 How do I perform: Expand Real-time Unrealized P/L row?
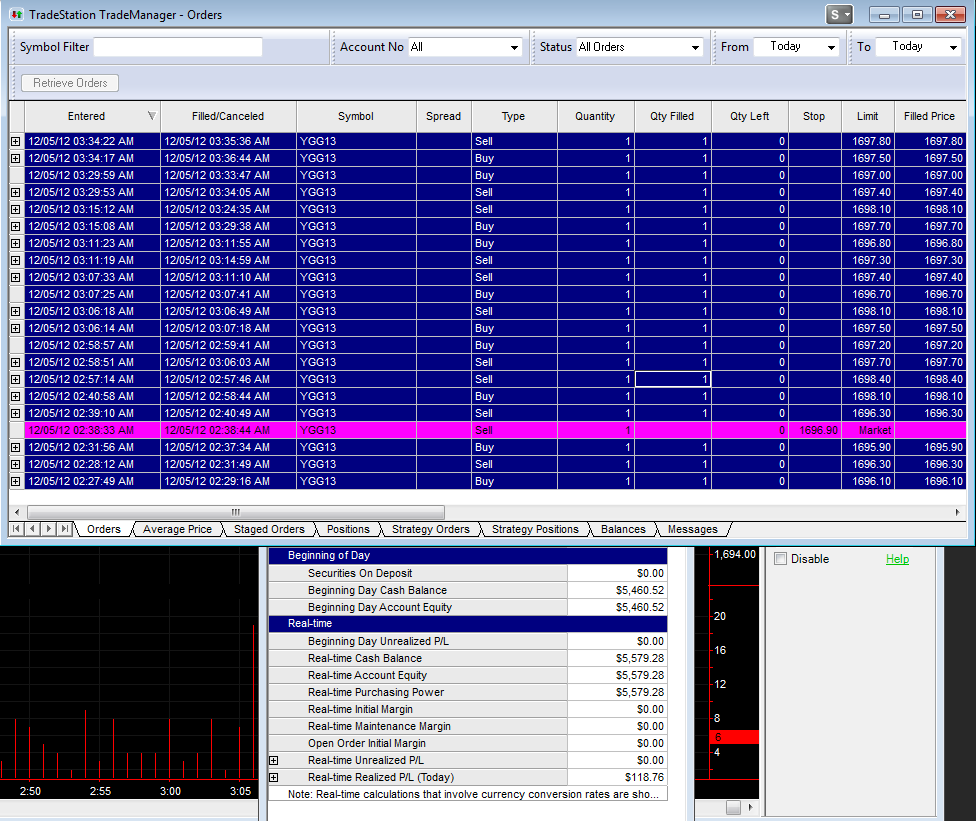pos(273,761)
